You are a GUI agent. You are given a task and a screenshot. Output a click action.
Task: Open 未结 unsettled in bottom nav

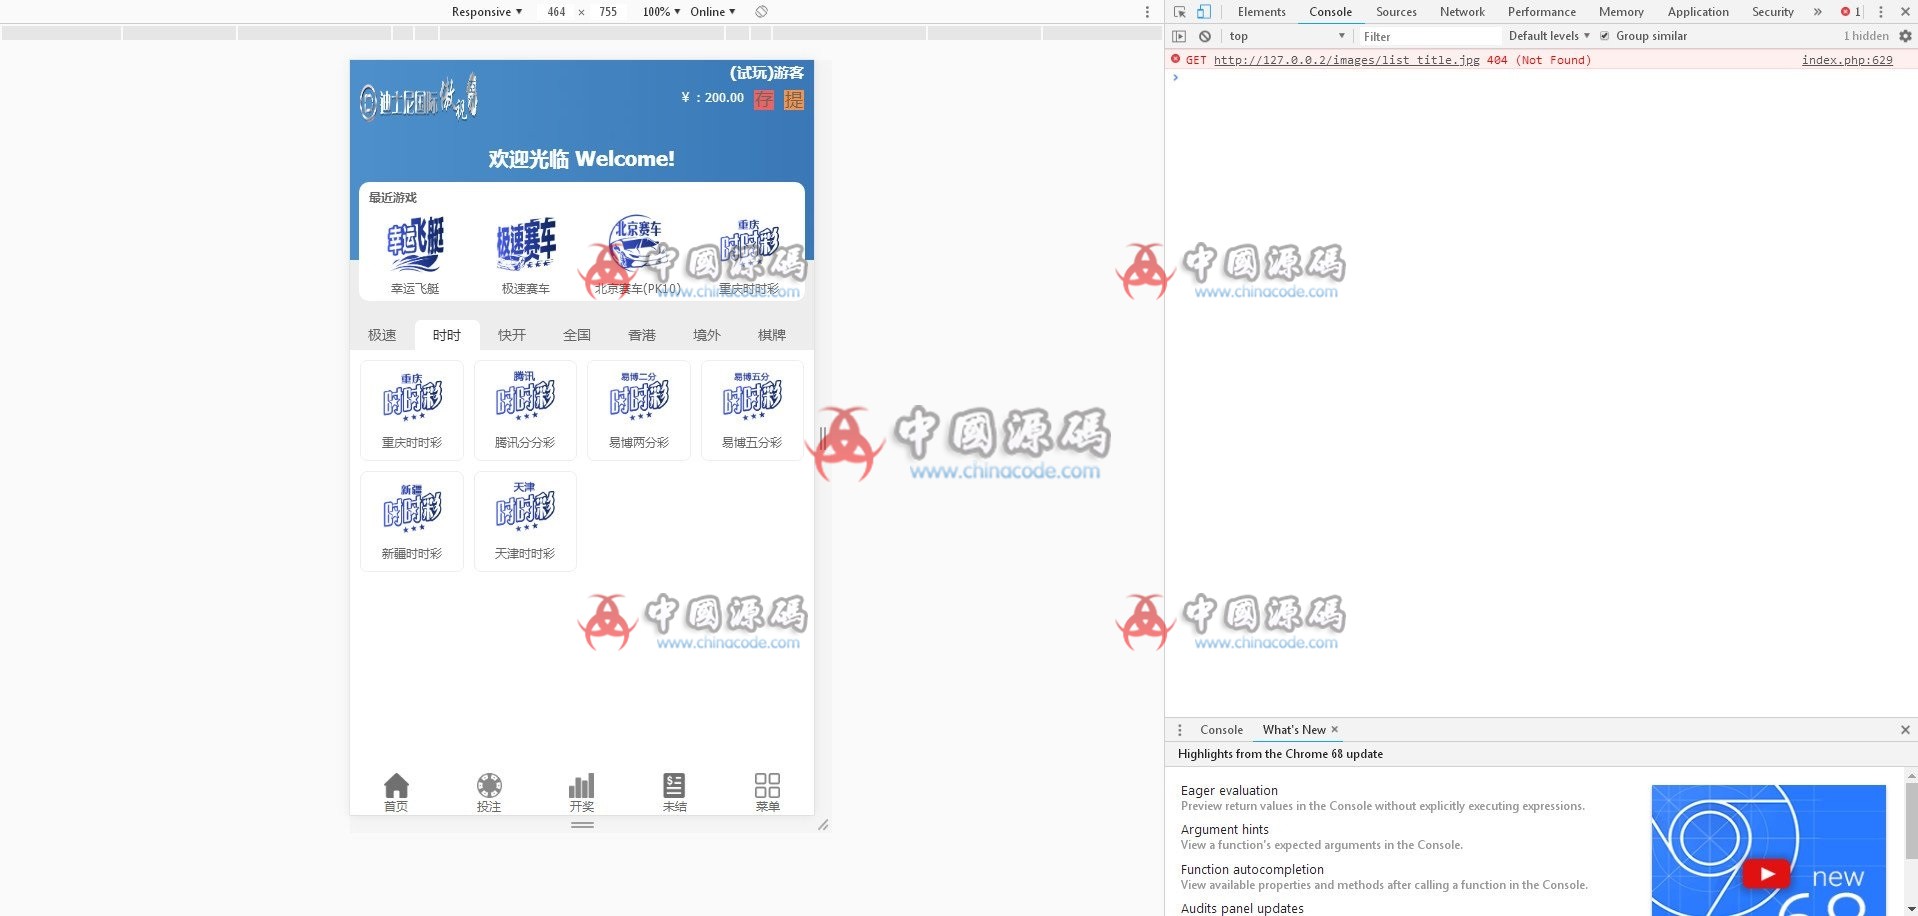[x=675, y=792]
